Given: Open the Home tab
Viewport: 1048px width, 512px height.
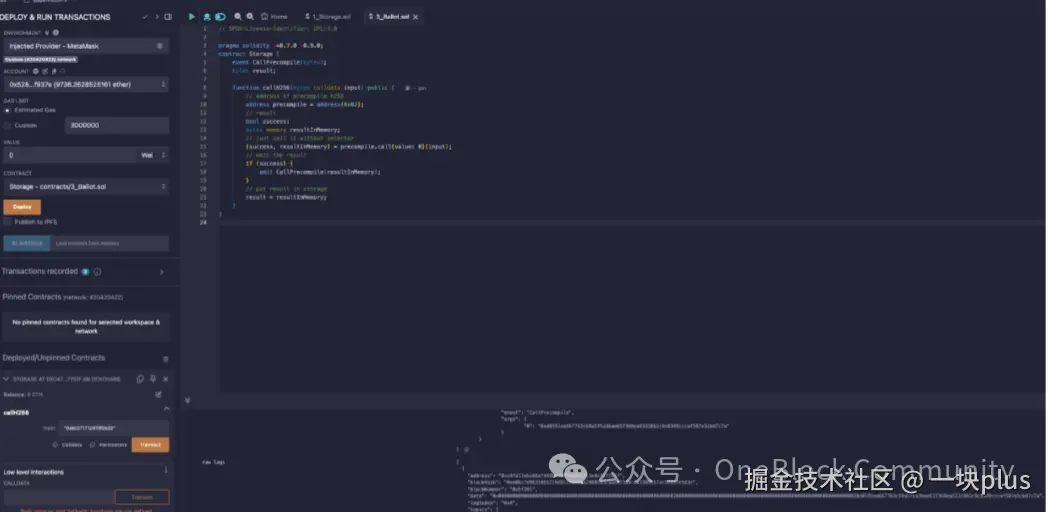Looking at the screenshot, I should click(275, 16).
